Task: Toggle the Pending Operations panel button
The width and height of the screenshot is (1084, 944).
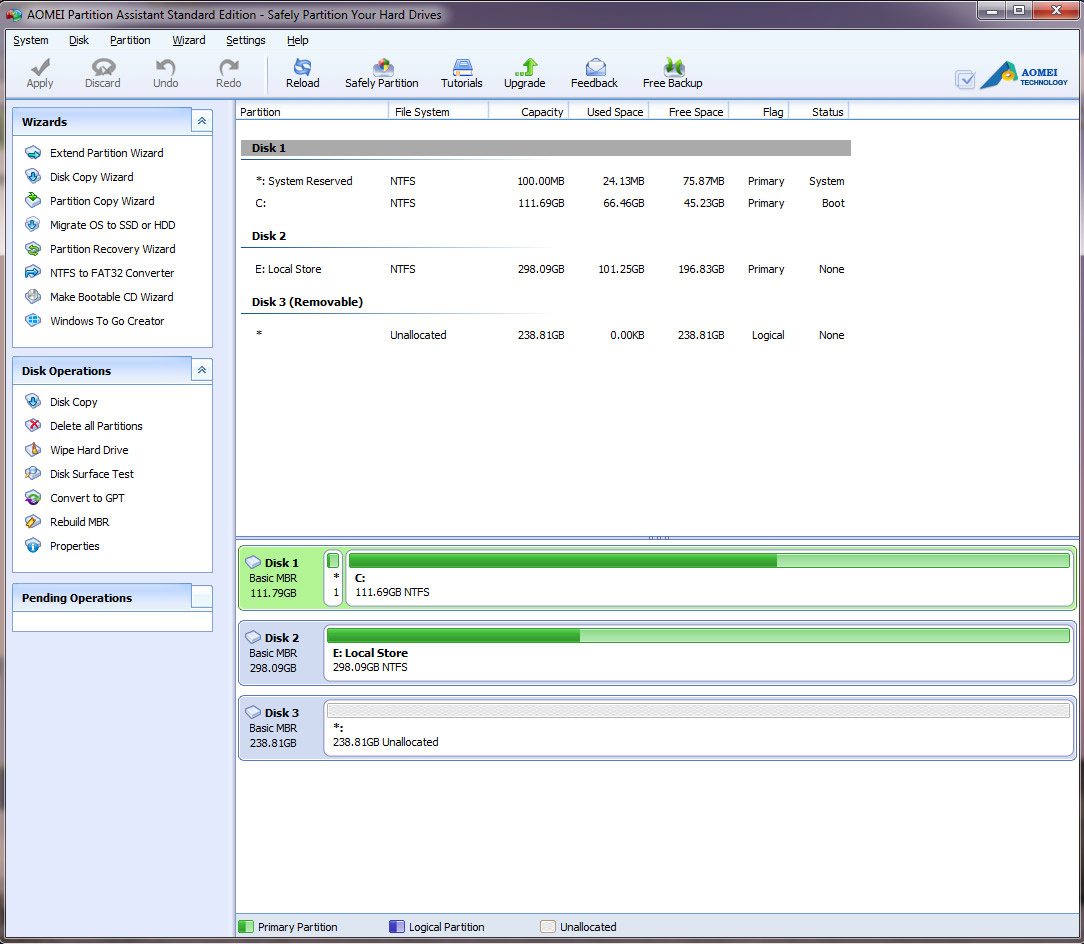Action: (202, 598)
